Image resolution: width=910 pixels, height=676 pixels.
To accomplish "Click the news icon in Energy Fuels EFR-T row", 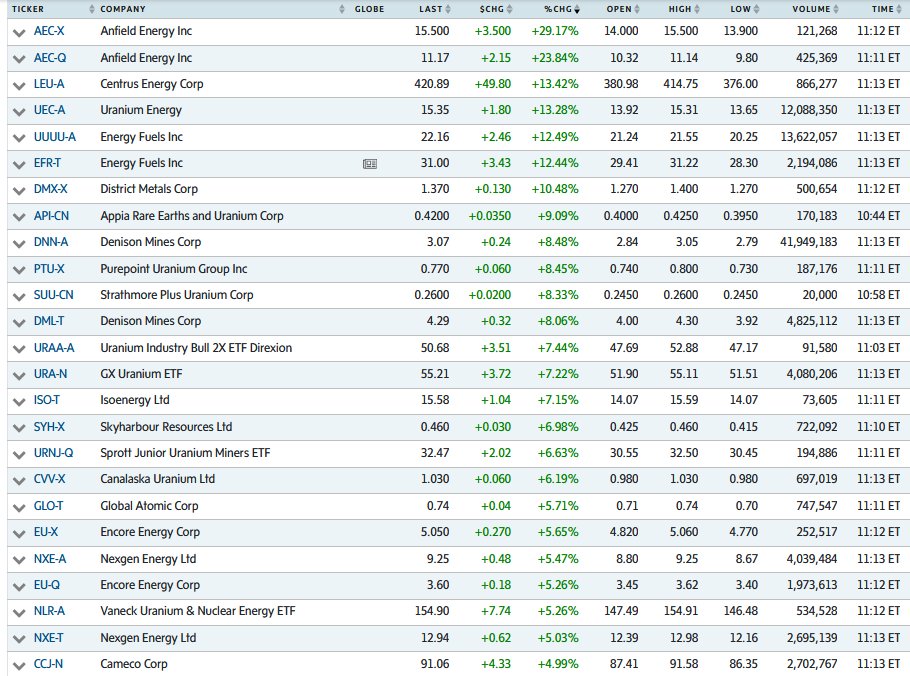I will click(369, 163).
